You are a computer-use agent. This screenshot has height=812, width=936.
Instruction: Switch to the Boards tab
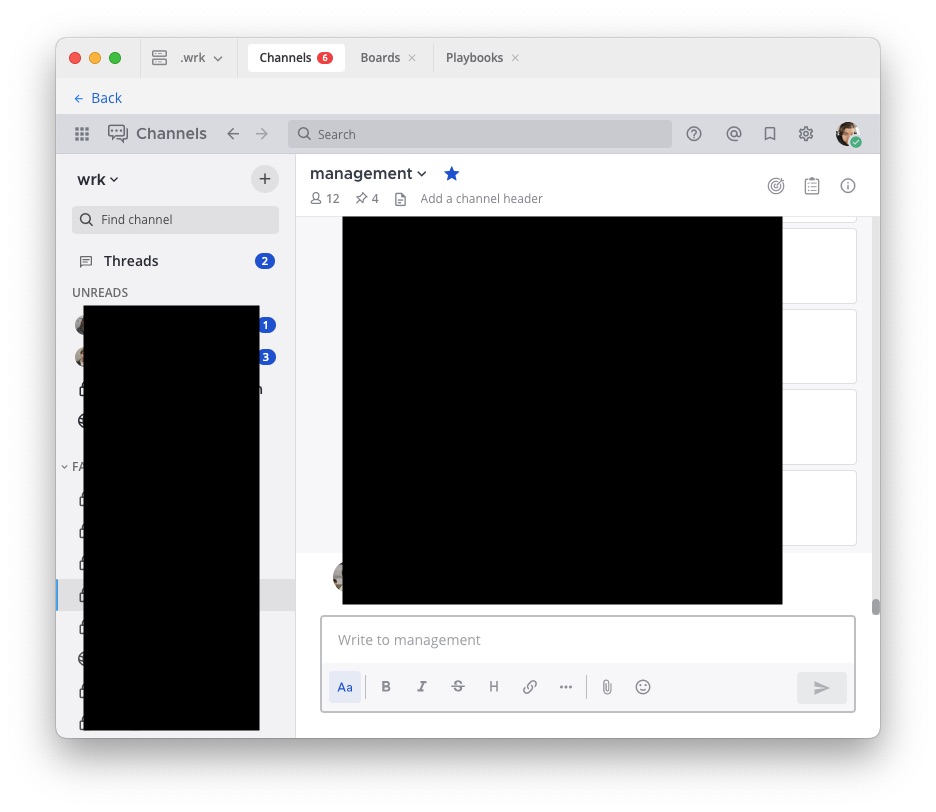click(x=379, y=57)
